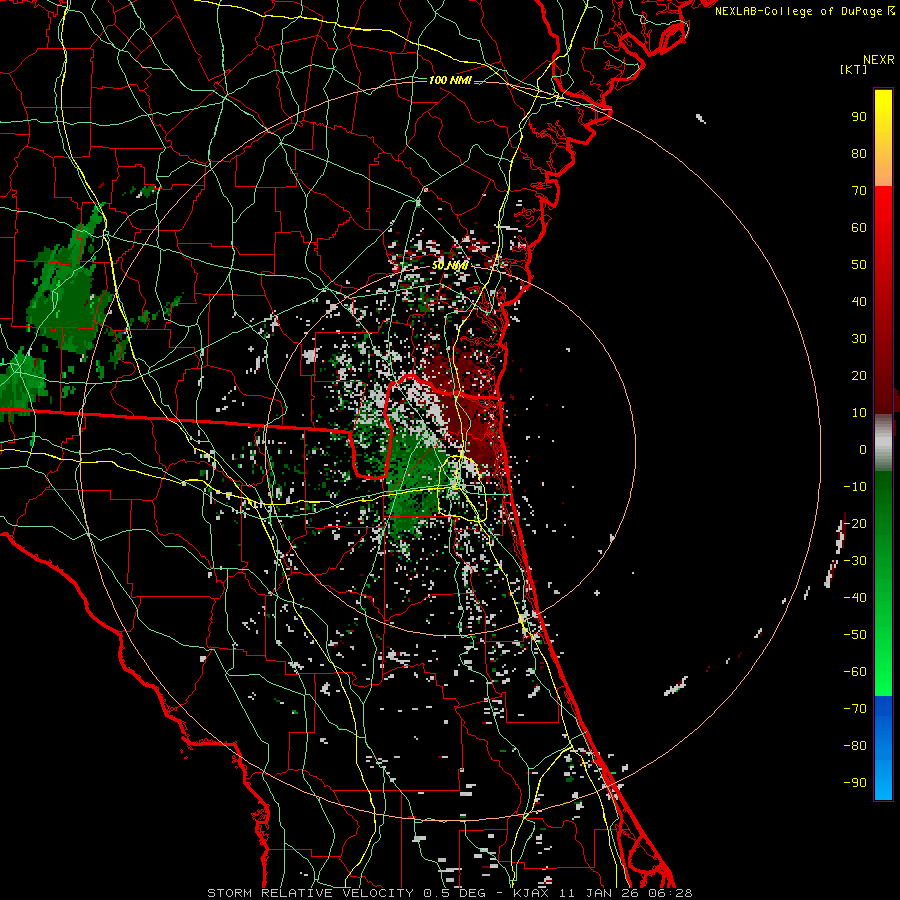Click the -70 knot scale label
This screenshot has width=900, height=900.
pyautogui.click(x=855, y=709)
